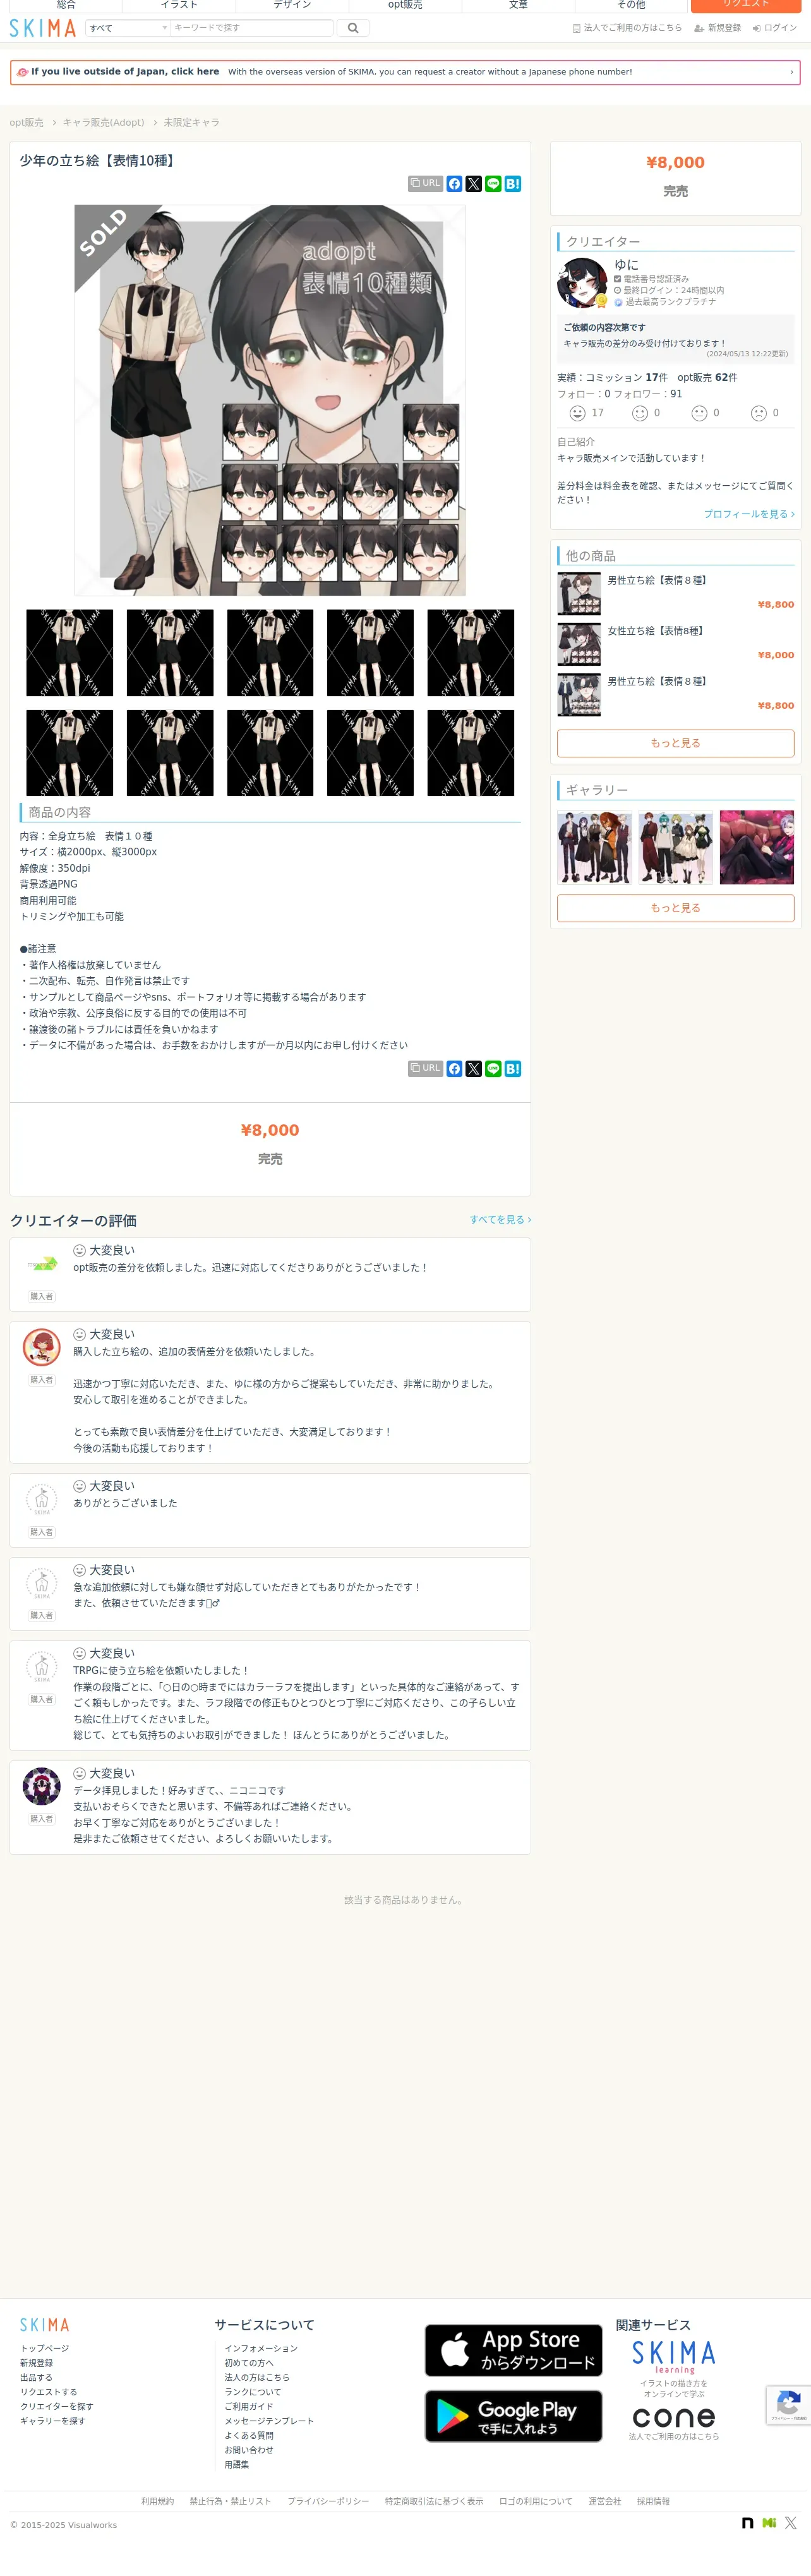Share on Facebook from bottom share row
The width and height of the screenshot is (811, 2576).
tap(454, 1068)
